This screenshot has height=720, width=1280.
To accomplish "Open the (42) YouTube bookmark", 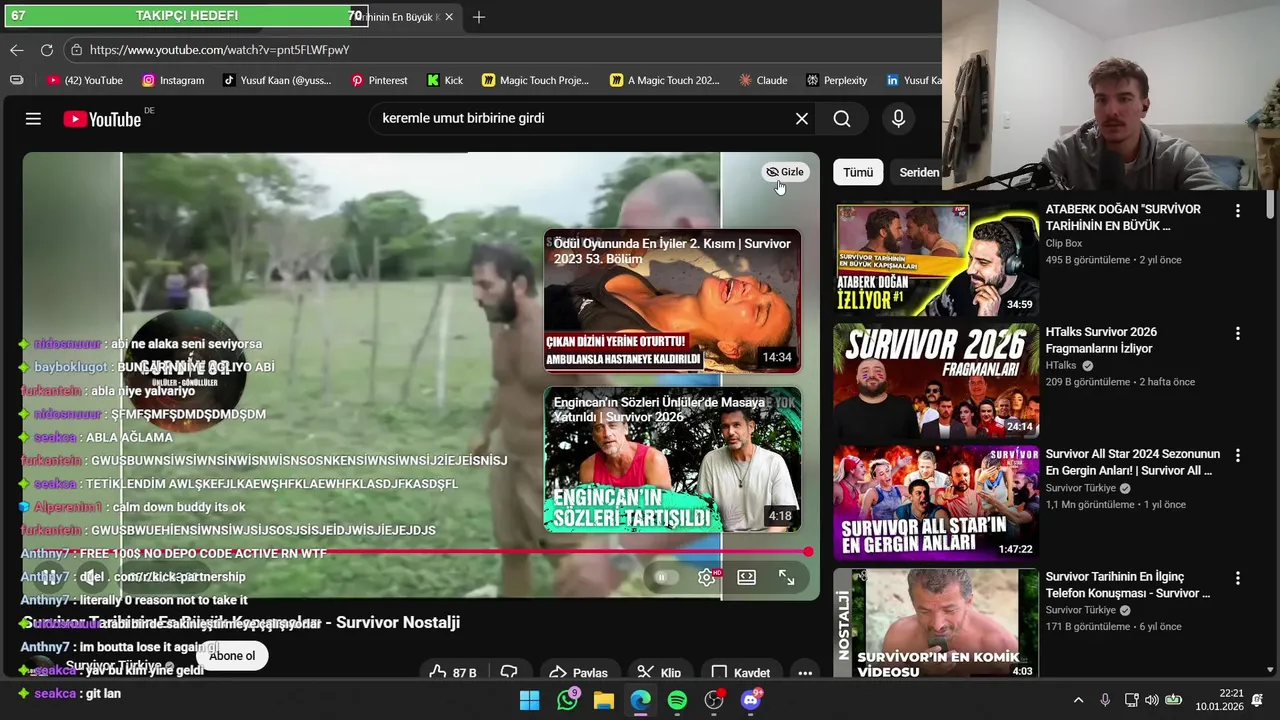I will coord(84,80).
